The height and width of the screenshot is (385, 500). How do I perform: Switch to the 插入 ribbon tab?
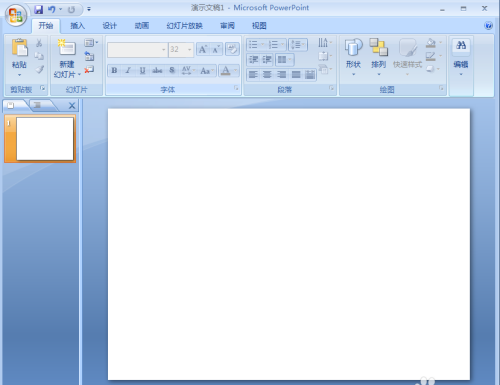point(78,26)
